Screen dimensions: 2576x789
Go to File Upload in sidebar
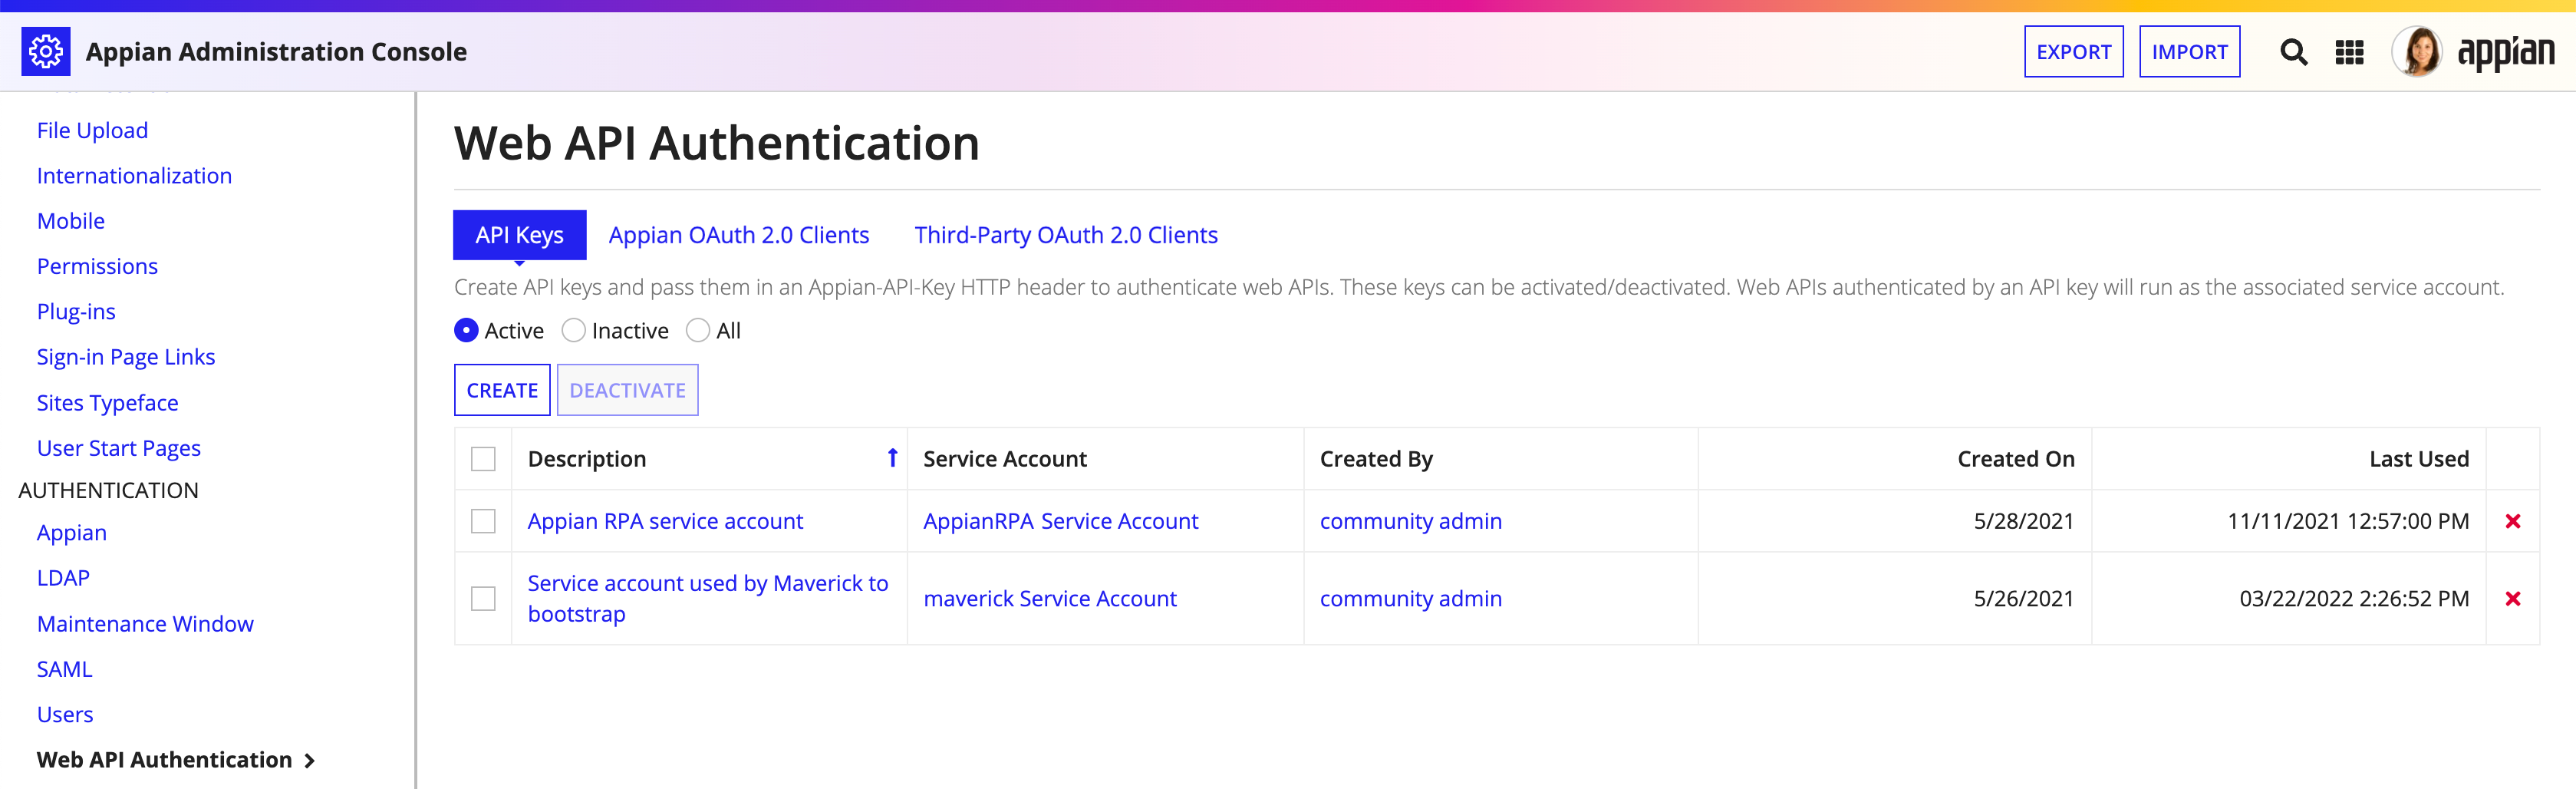tap(92, 130)
